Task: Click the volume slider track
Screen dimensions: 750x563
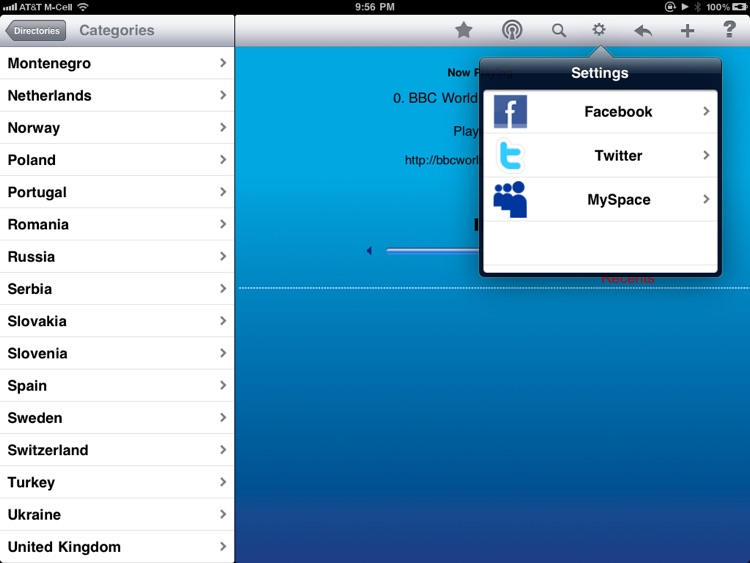Action: 433,251
